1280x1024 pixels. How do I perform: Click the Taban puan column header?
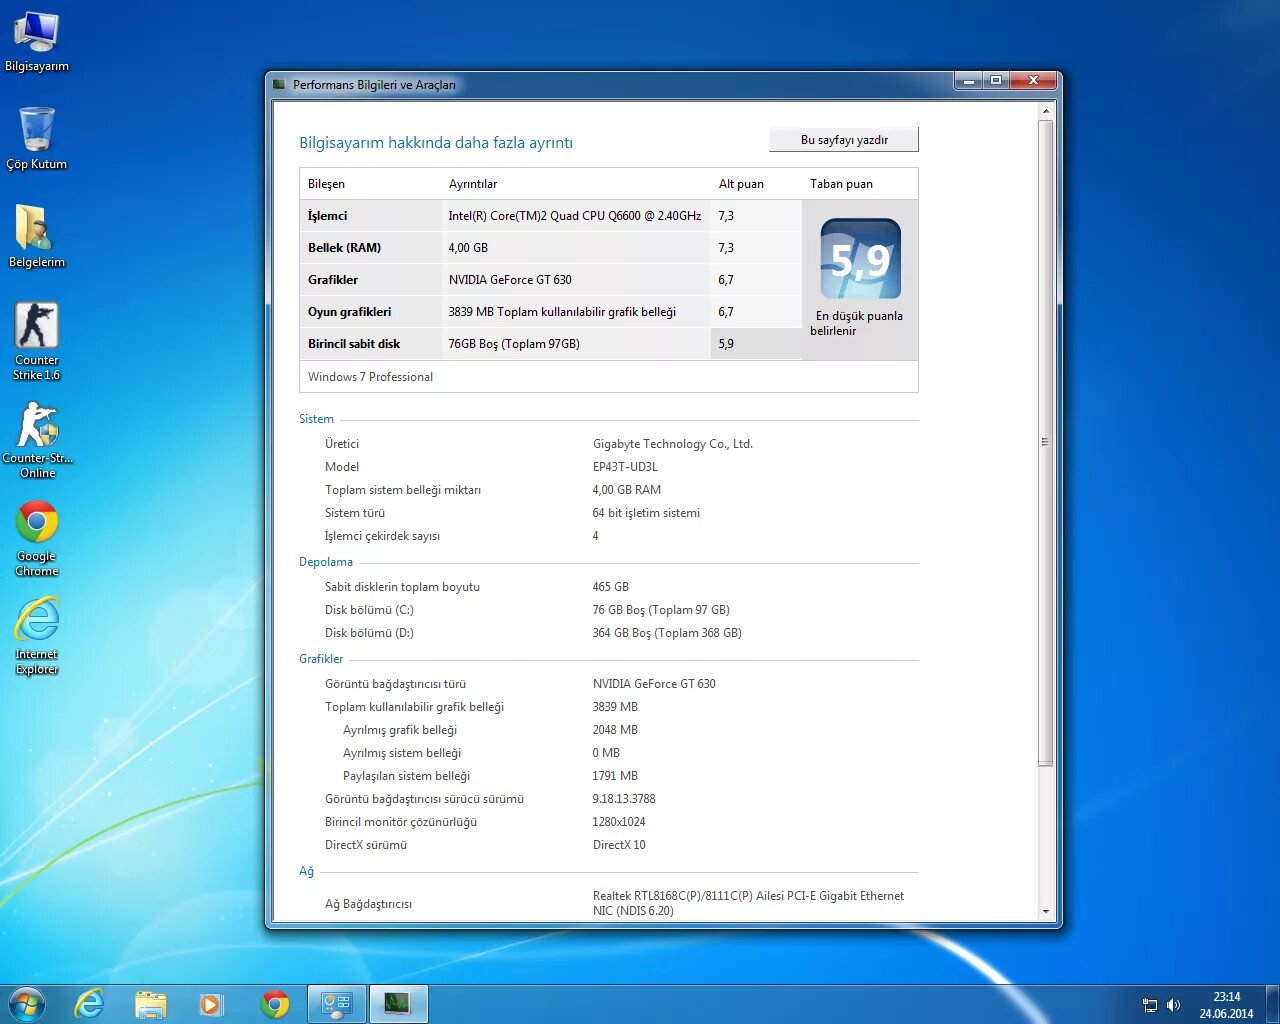841,184
